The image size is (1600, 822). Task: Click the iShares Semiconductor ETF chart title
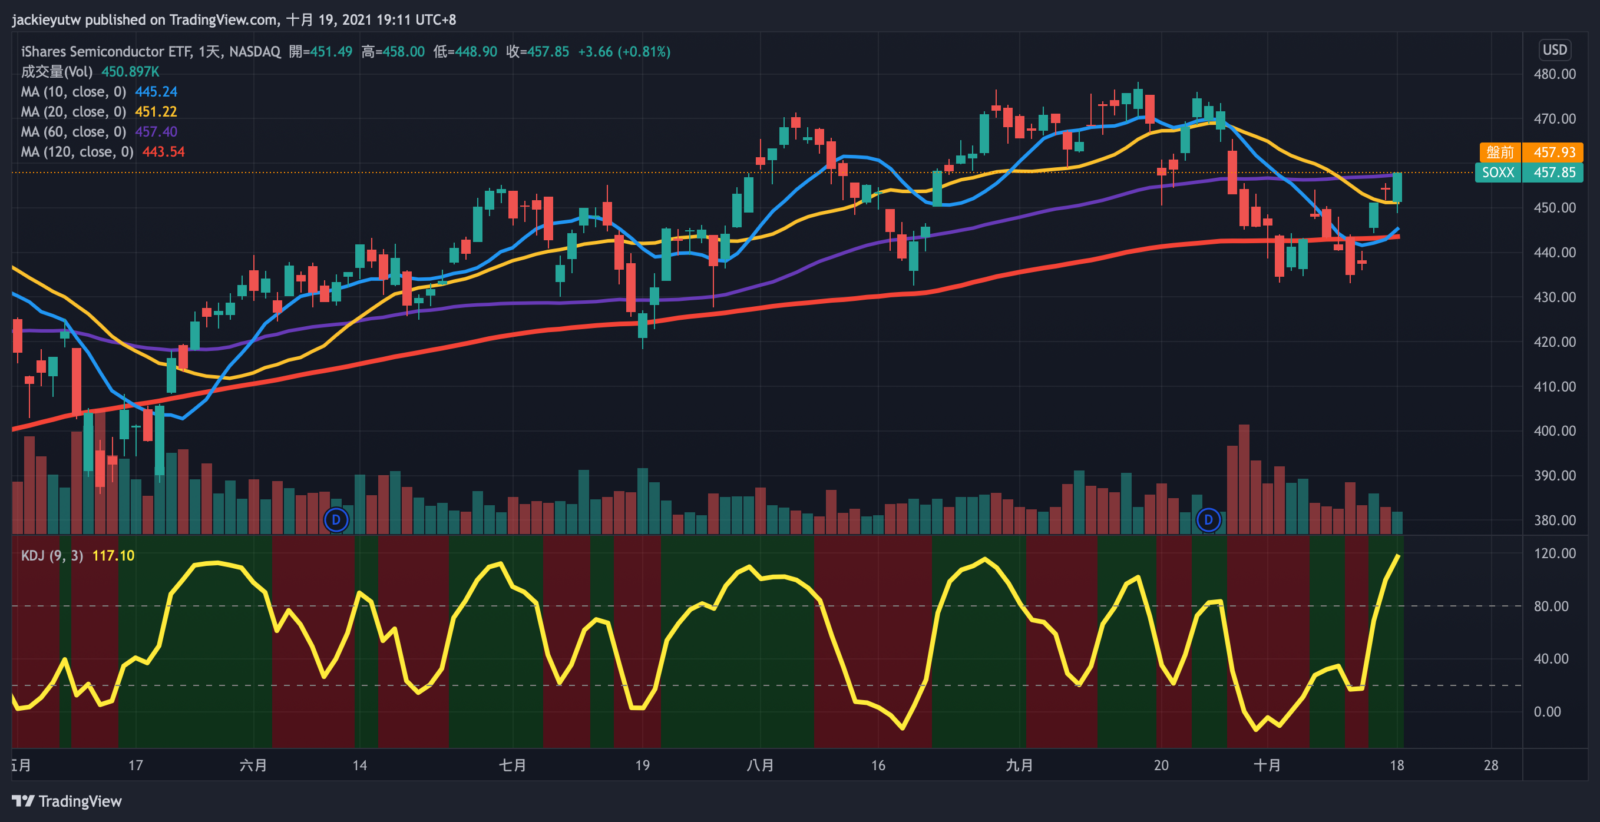point(150,51)
